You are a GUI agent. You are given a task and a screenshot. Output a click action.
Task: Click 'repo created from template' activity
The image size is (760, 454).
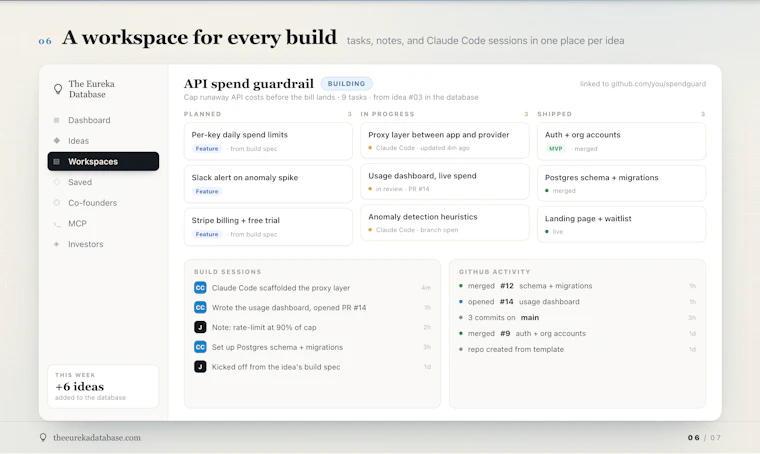point(577,349)
